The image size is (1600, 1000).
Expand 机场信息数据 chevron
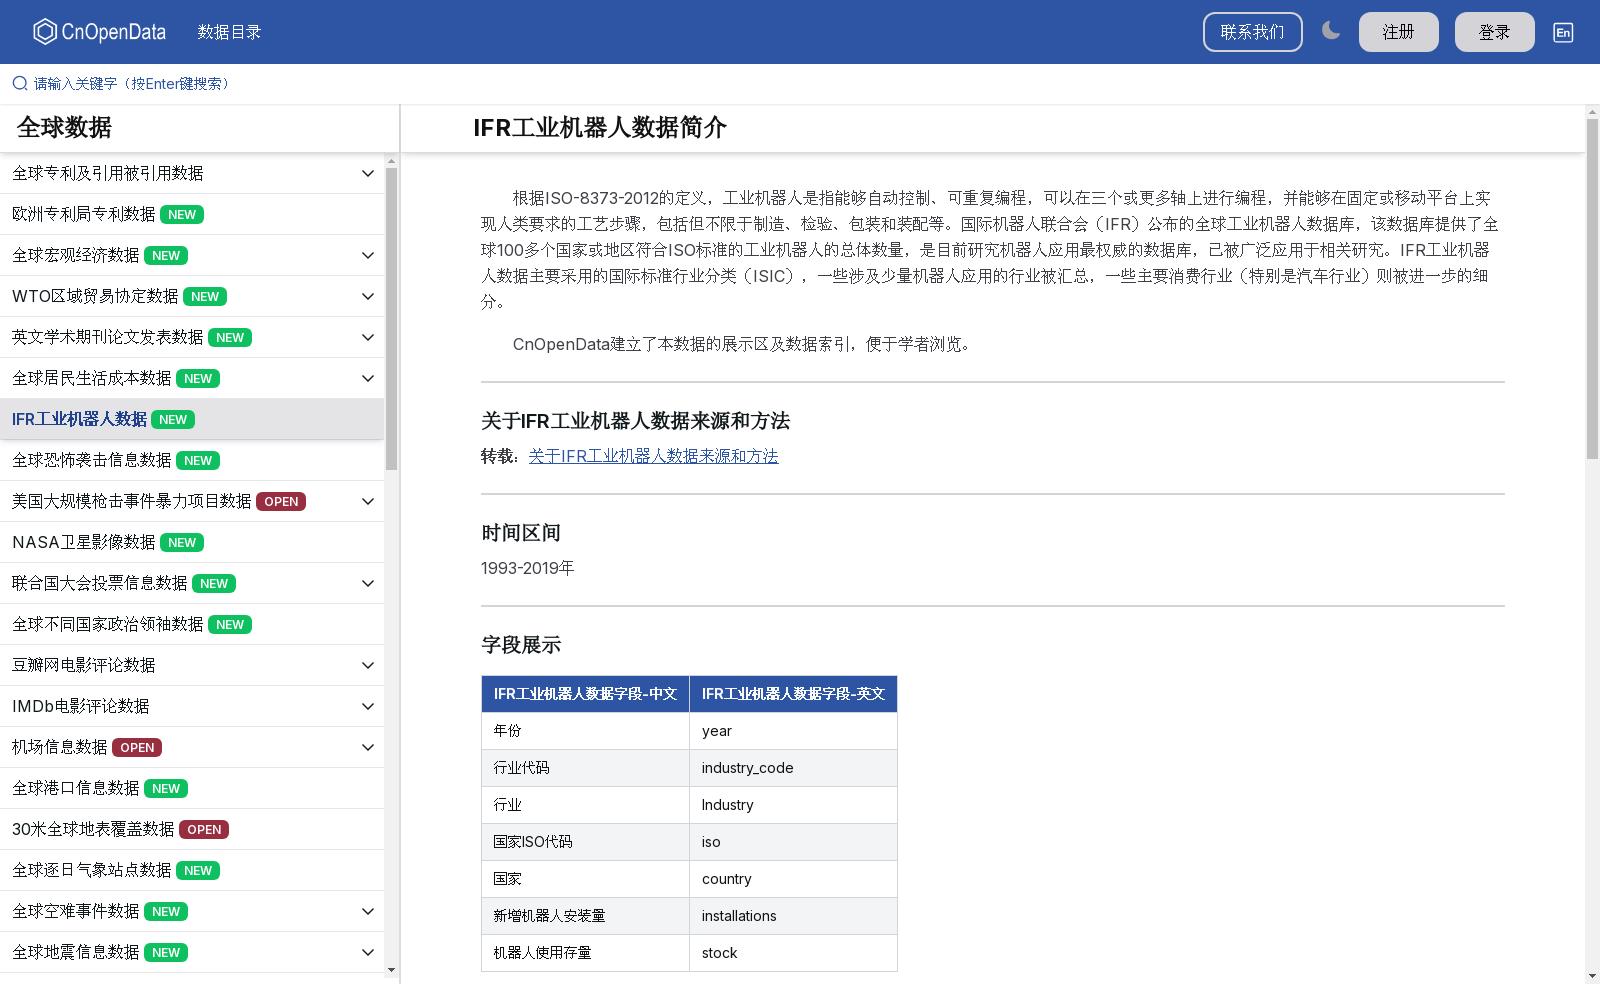coord(368,747)
